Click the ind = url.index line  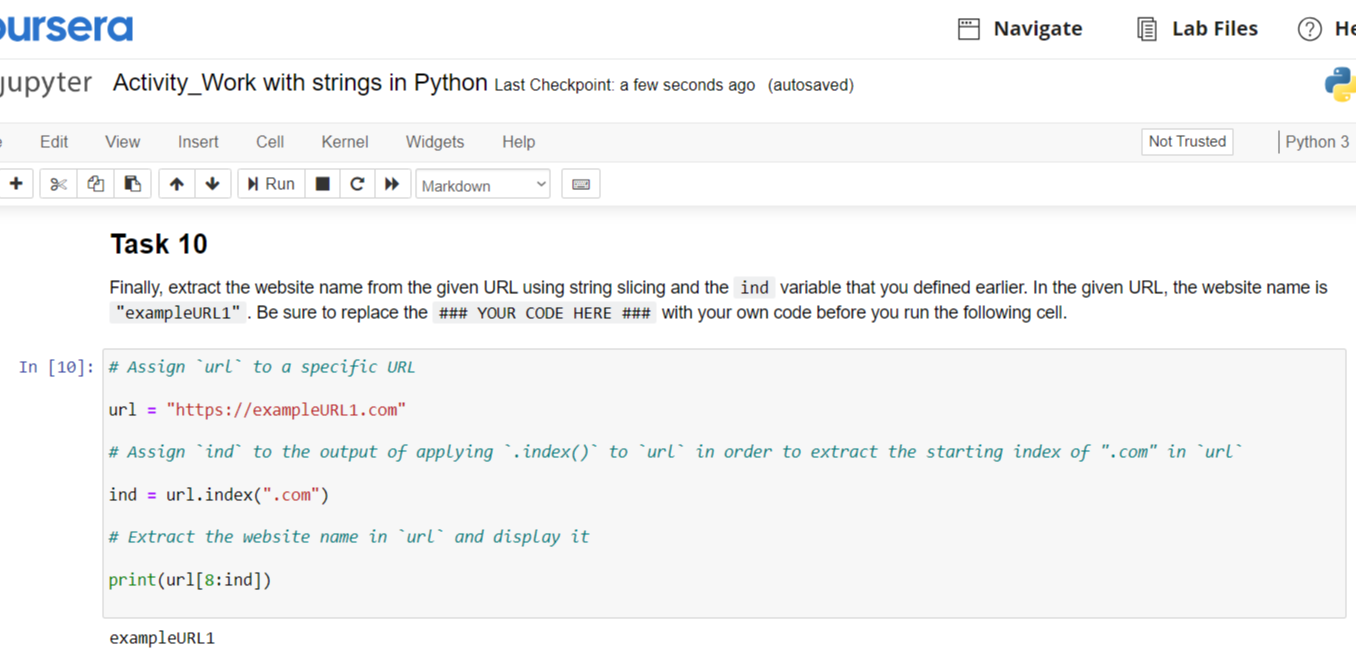219,495
